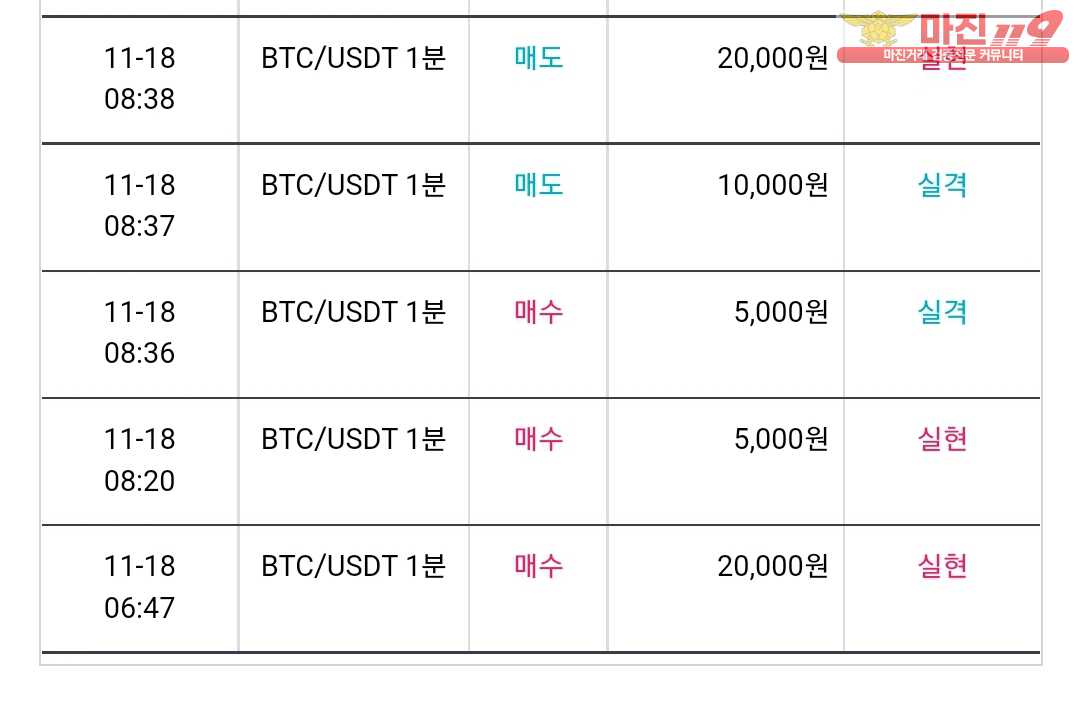Click 실격 result in the 08:36 row
Image resolution: width=1080 pixels, height=706 pixels.
coord(942,312)
